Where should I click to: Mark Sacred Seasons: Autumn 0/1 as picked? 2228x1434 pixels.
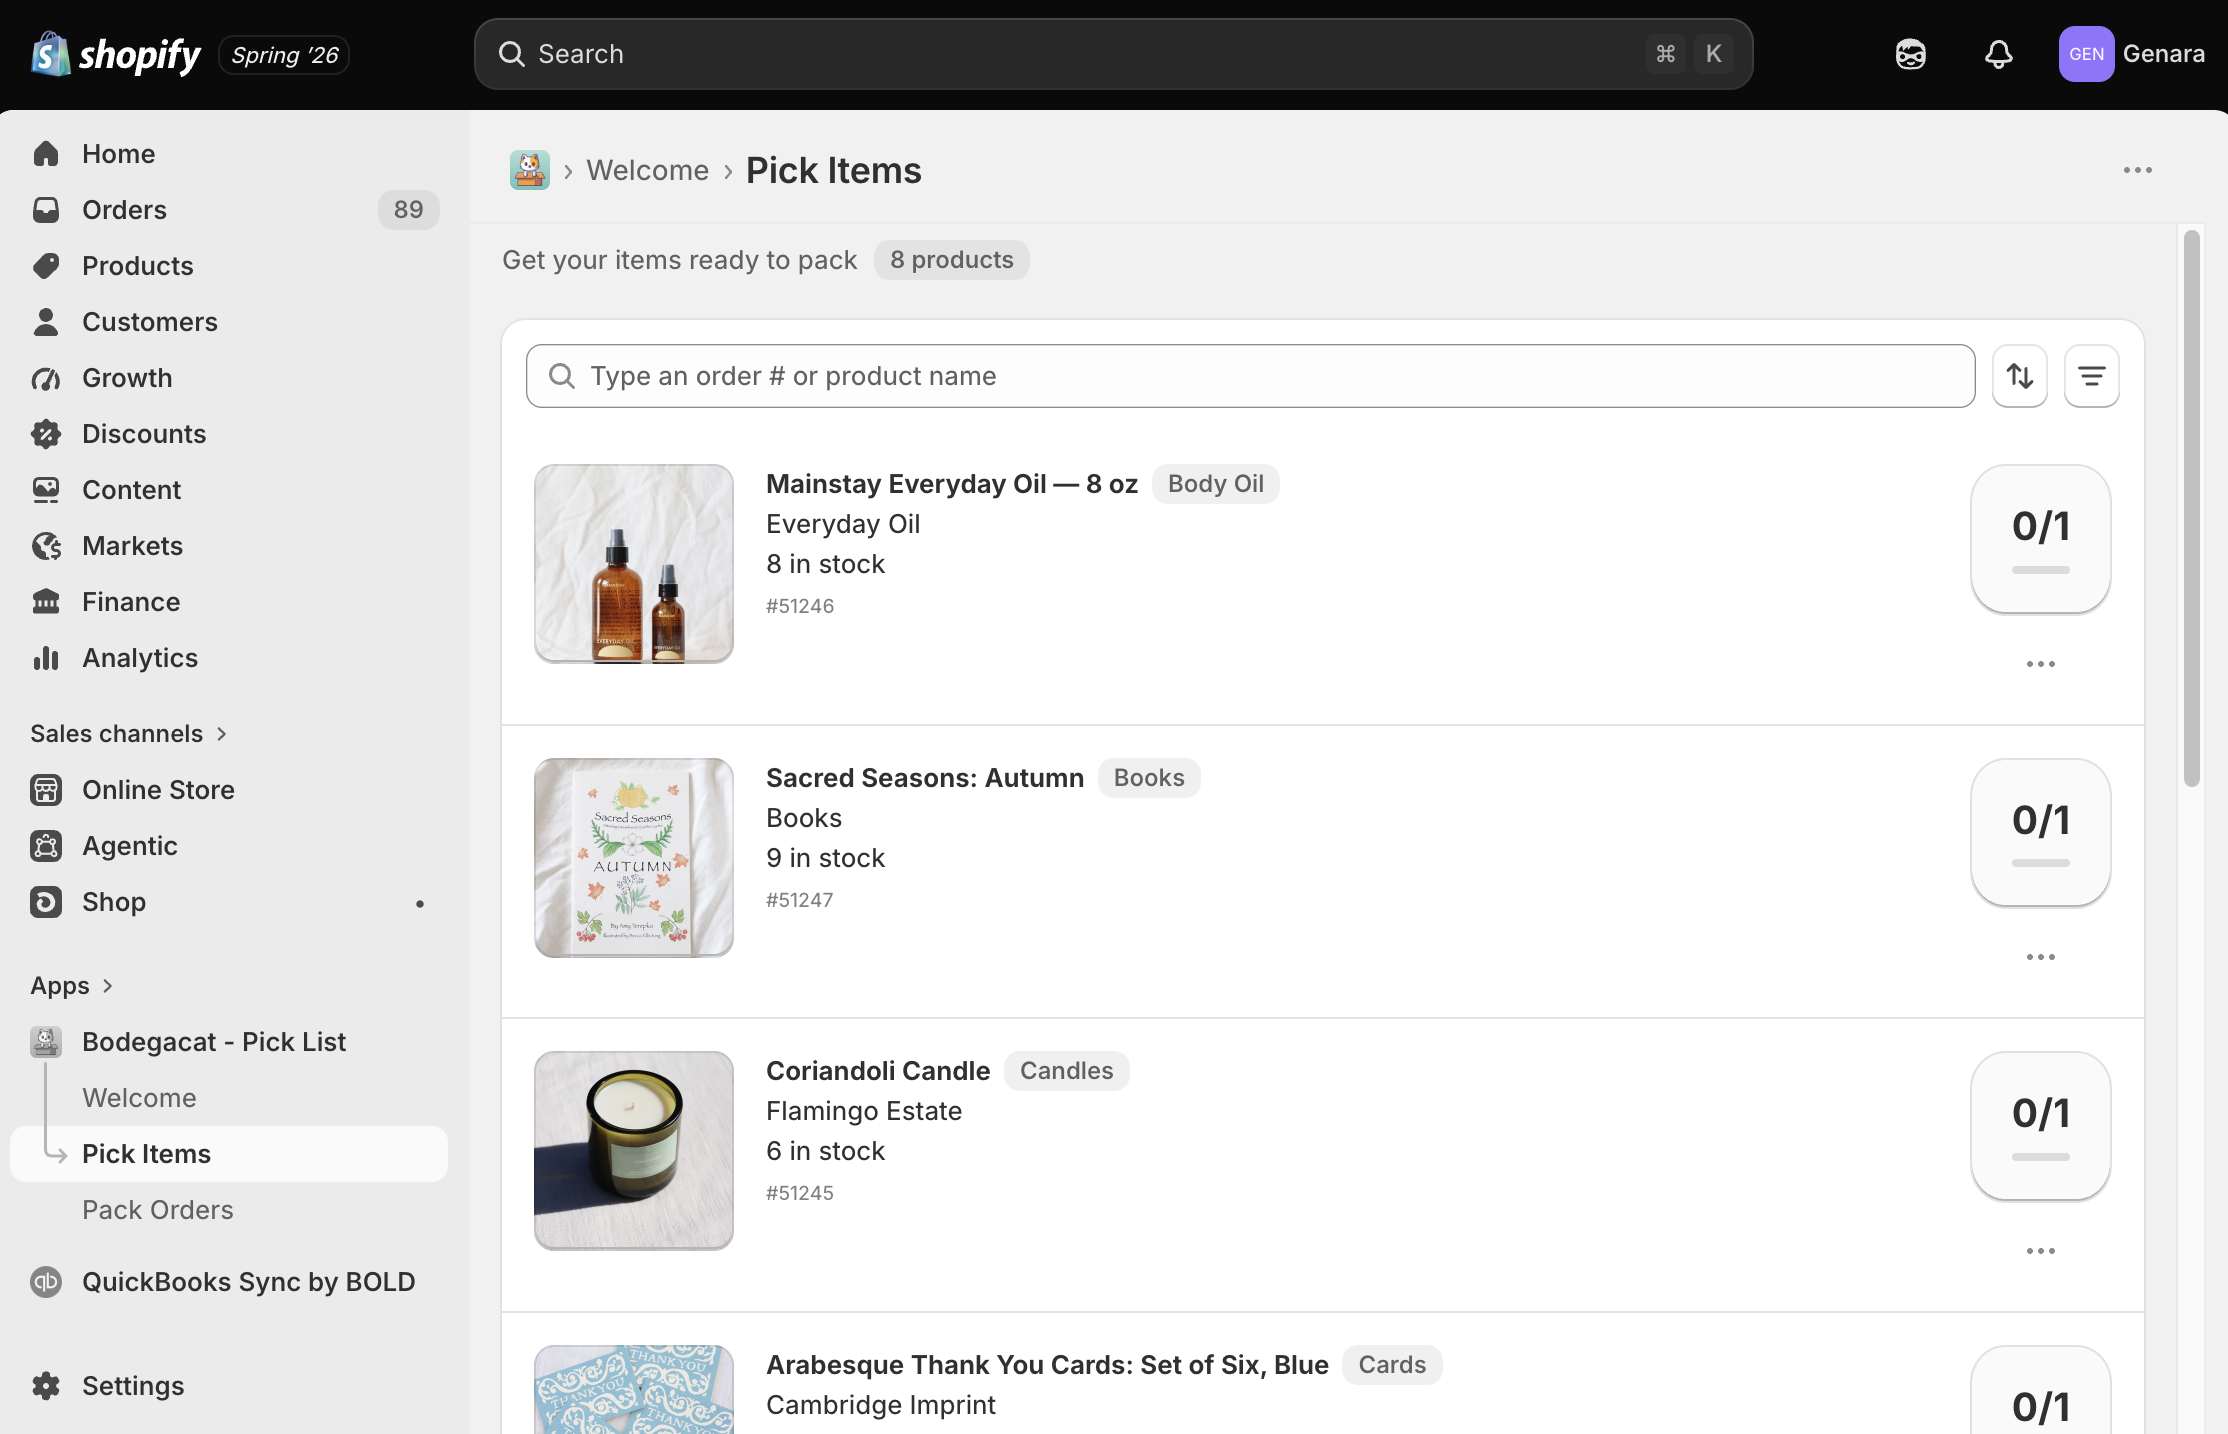pos(2041,832)
